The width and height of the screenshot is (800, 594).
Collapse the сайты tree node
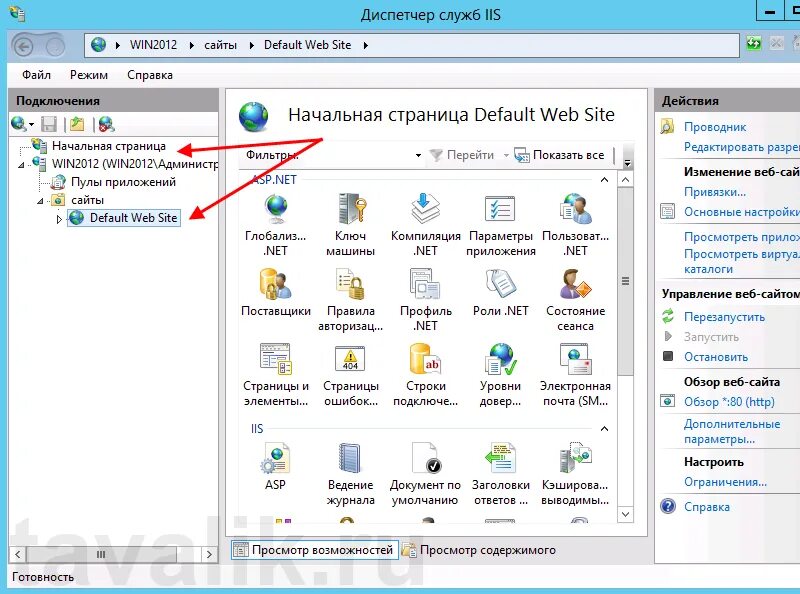coord(40,201)
